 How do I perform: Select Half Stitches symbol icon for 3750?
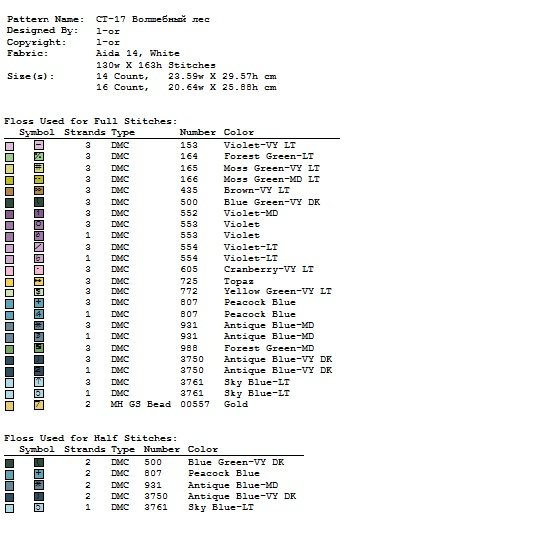click(39, 497)
